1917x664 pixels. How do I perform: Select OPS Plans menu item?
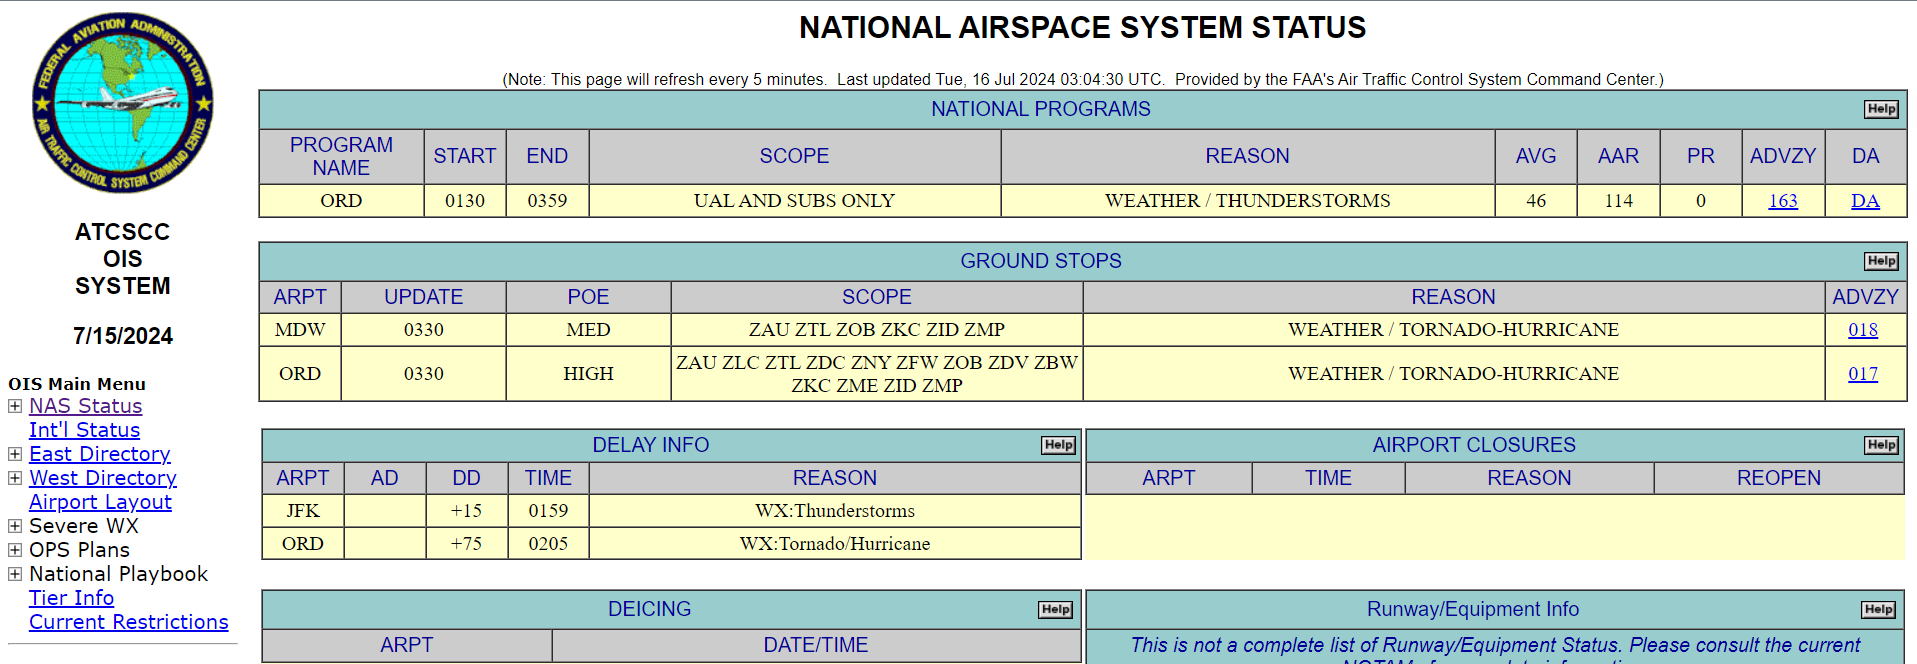(x=79, y=550)
